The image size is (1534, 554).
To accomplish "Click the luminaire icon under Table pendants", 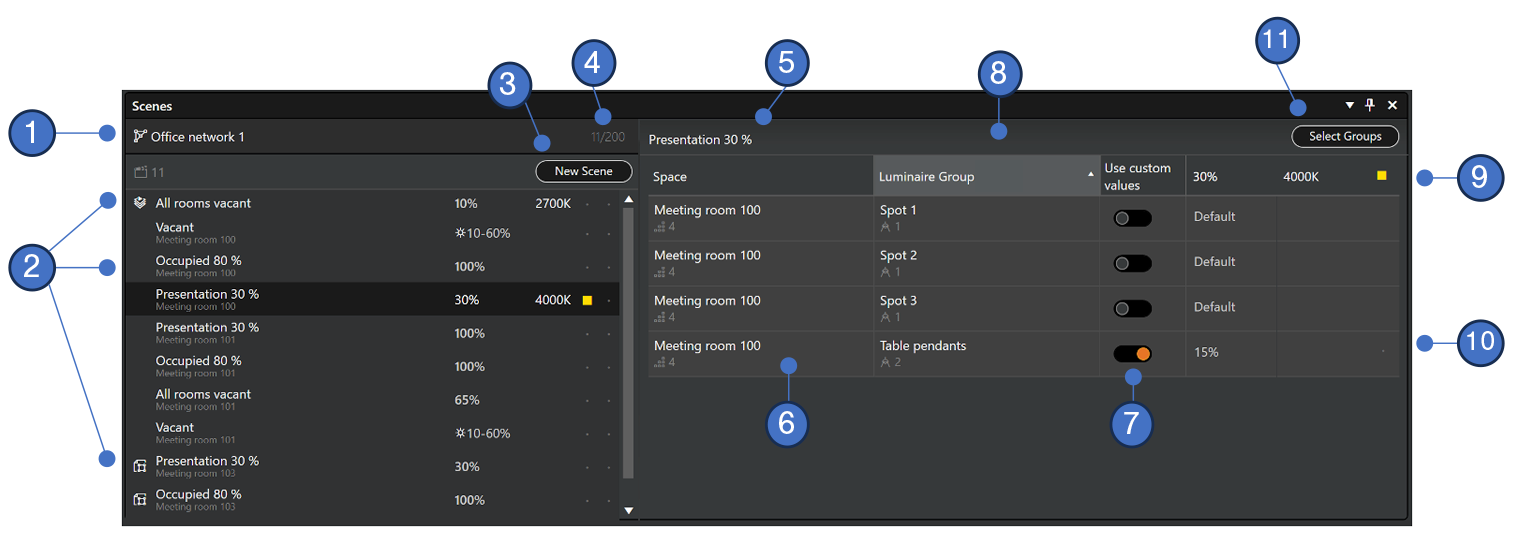I will [885, 362].
